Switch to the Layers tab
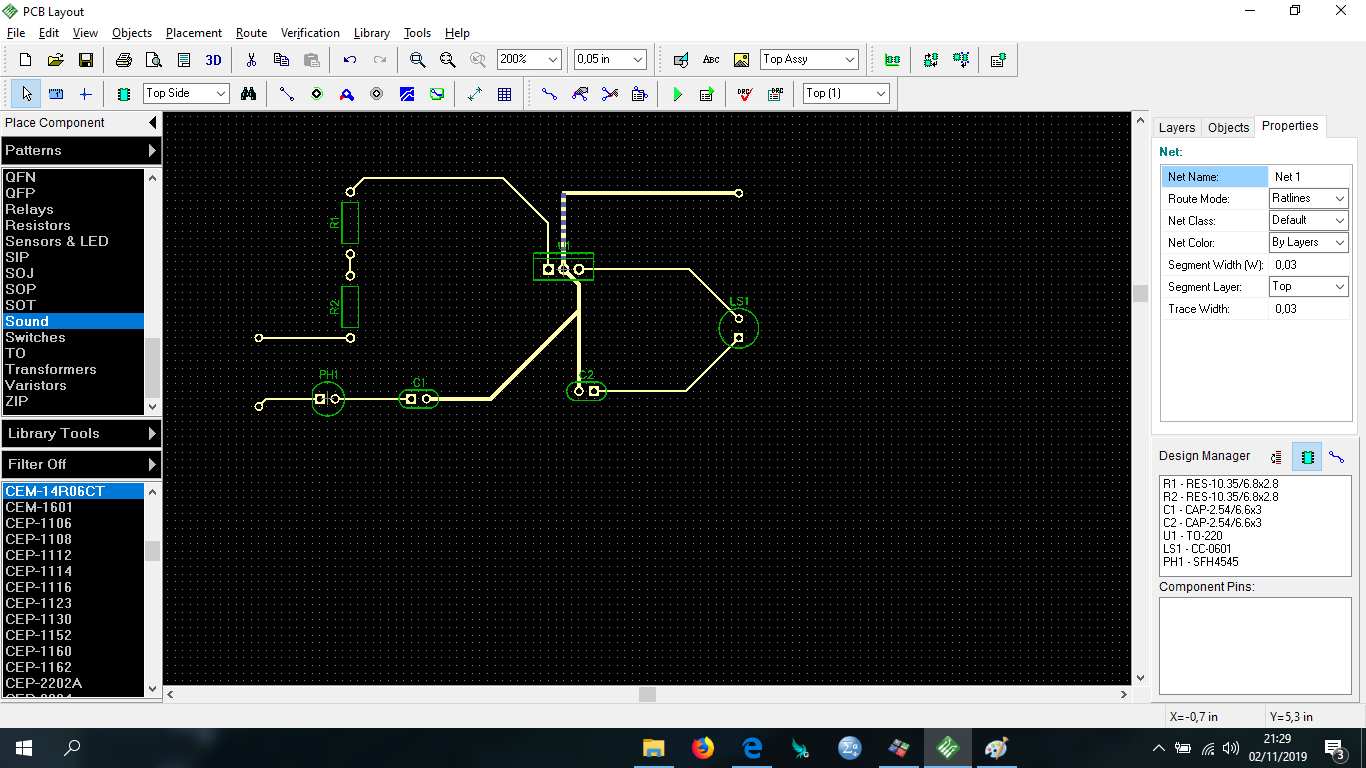Screen dimensions: 1366x768 (x=1176, y=127)
